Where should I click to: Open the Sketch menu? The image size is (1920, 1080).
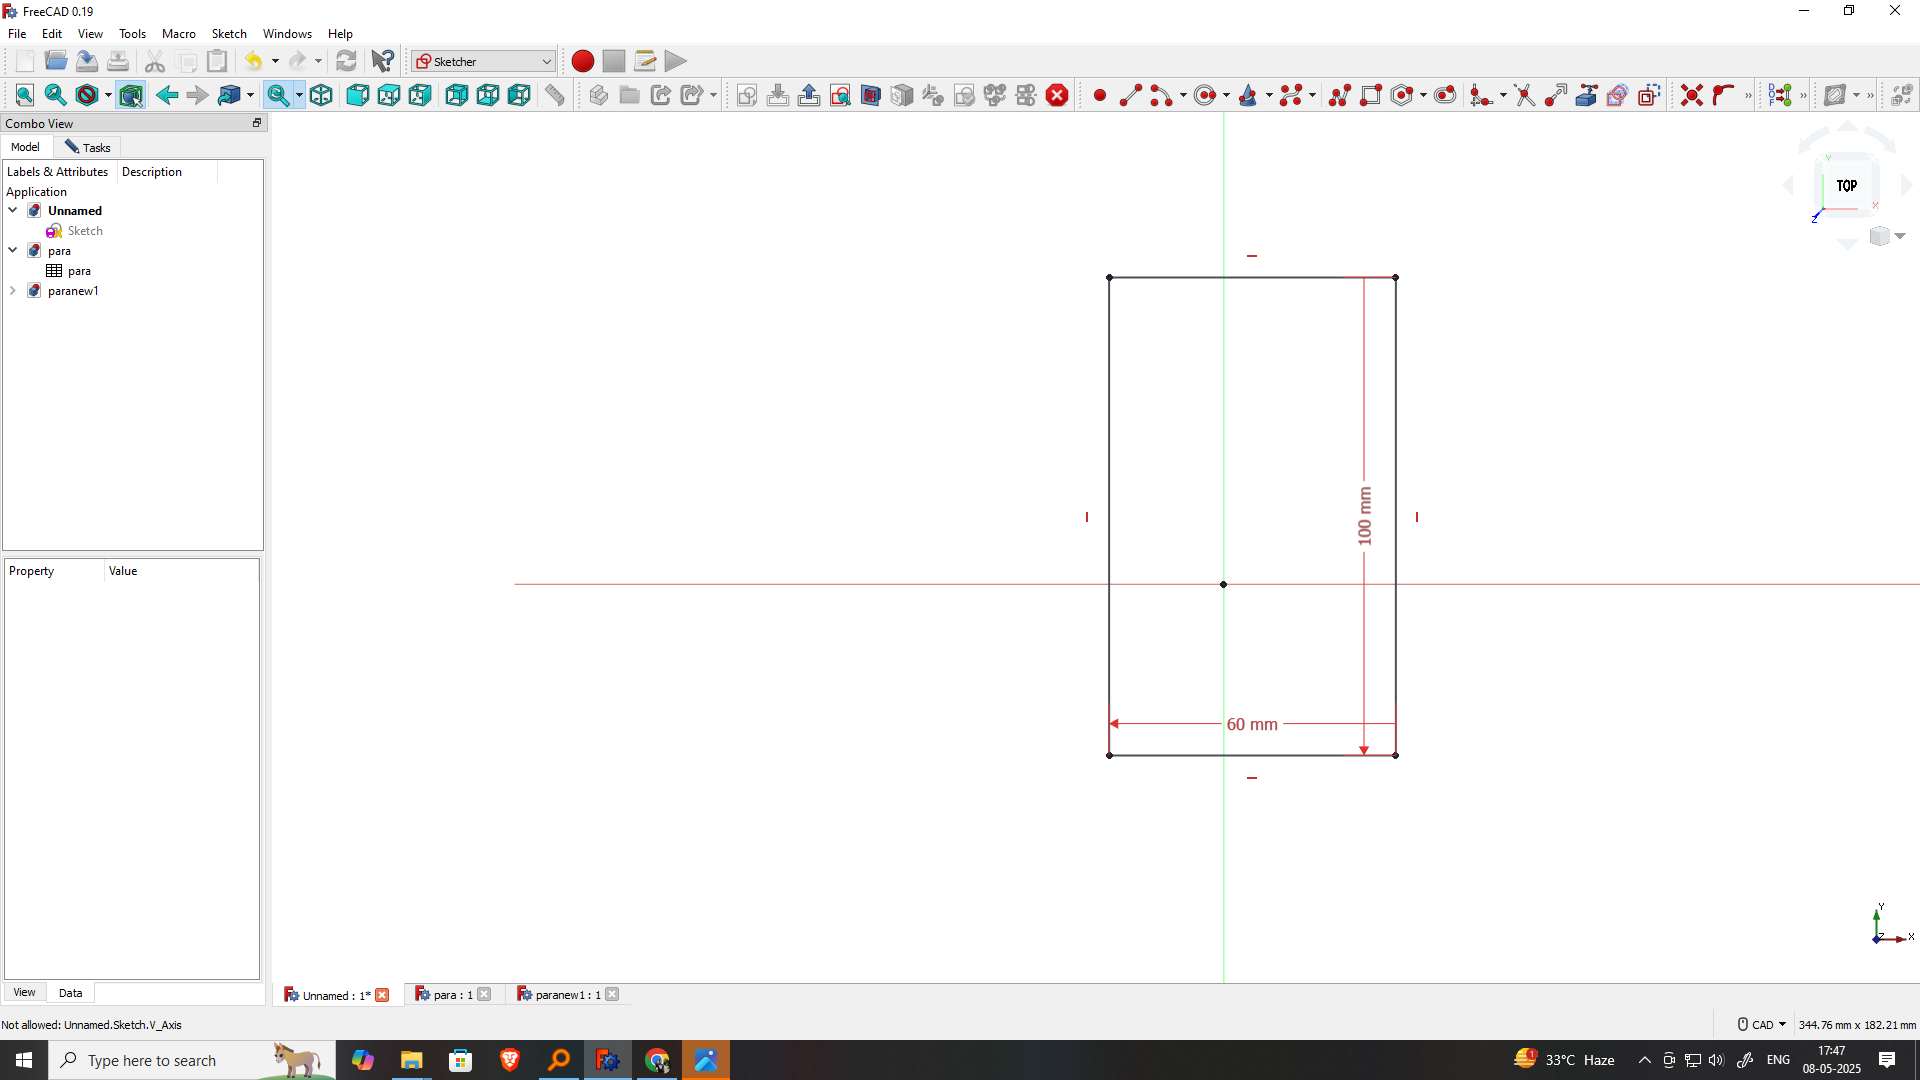click(x=229, y=33)
